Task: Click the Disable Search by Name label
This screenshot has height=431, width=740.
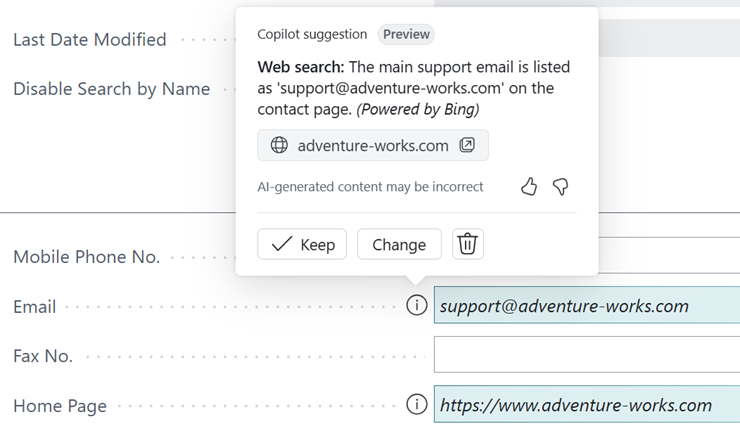Action: [112, 89]
